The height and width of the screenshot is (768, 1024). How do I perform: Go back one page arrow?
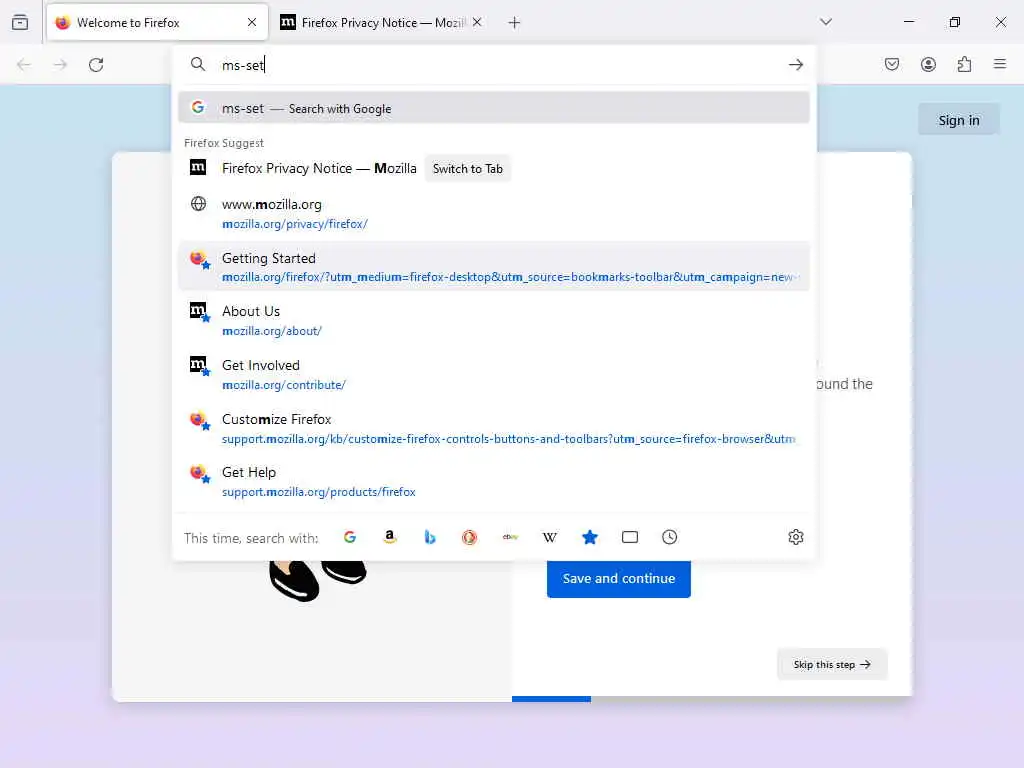24,65
